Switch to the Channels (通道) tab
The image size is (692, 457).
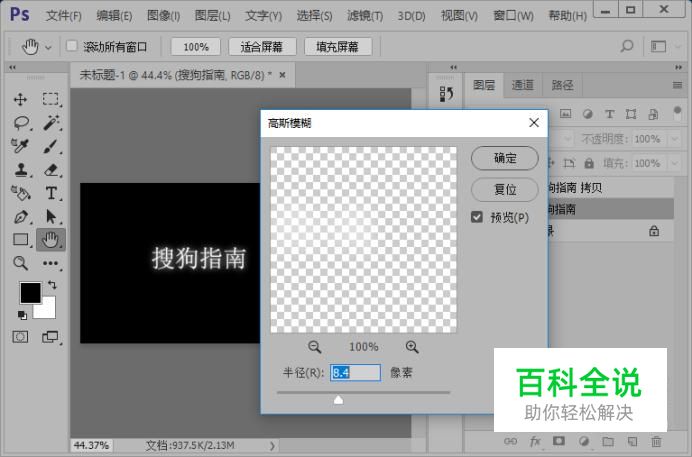pos(523,85)
